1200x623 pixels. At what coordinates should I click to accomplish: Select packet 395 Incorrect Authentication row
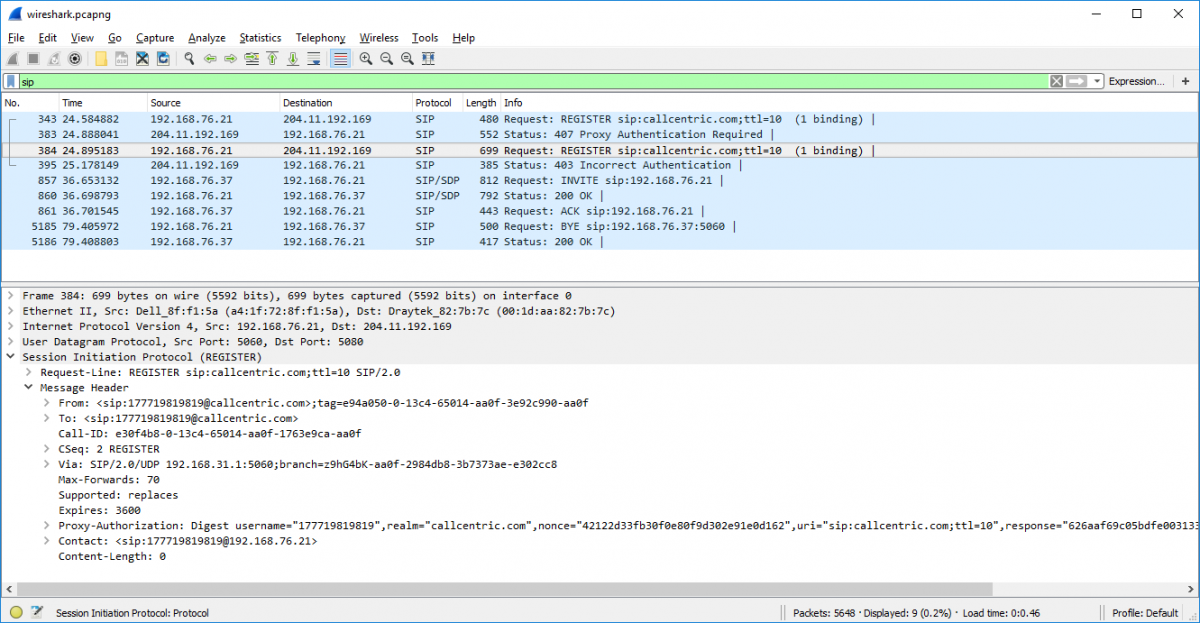click(x=600, y=165)
